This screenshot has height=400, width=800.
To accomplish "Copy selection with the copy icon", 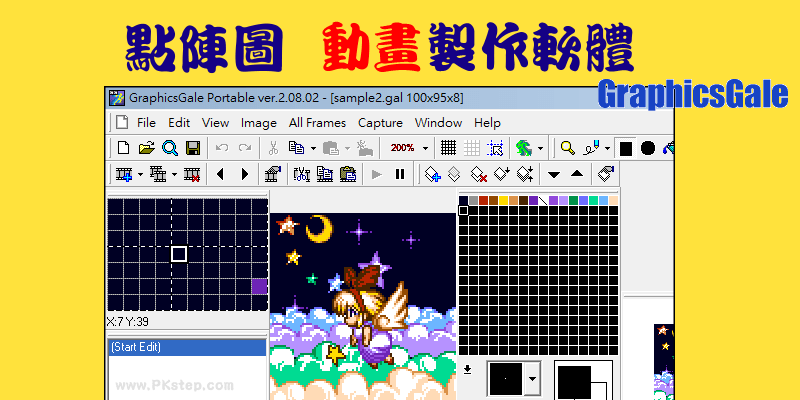I will [x=296, y=148].
